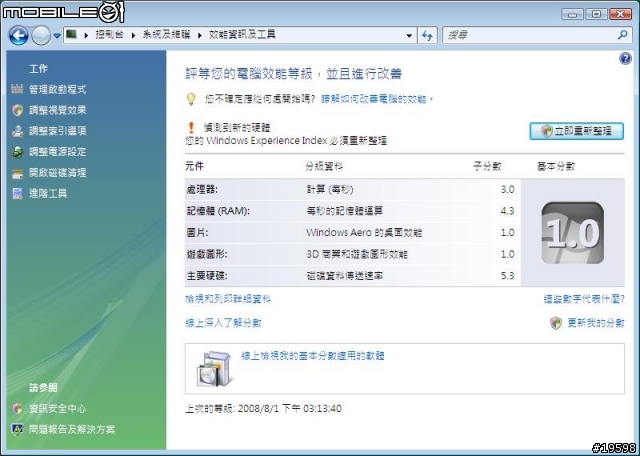
Task: Open 線上檢視我的基本分數適用的軟體 link
Action: tap(313, 356)
